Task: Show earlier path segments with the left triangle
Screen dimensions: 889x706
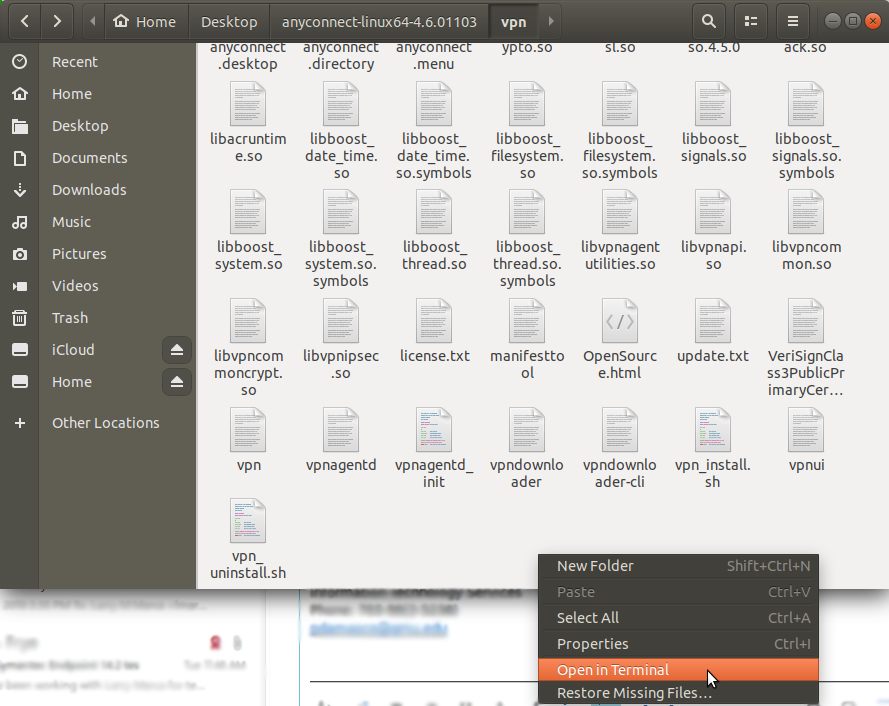Action: point(93,22)
